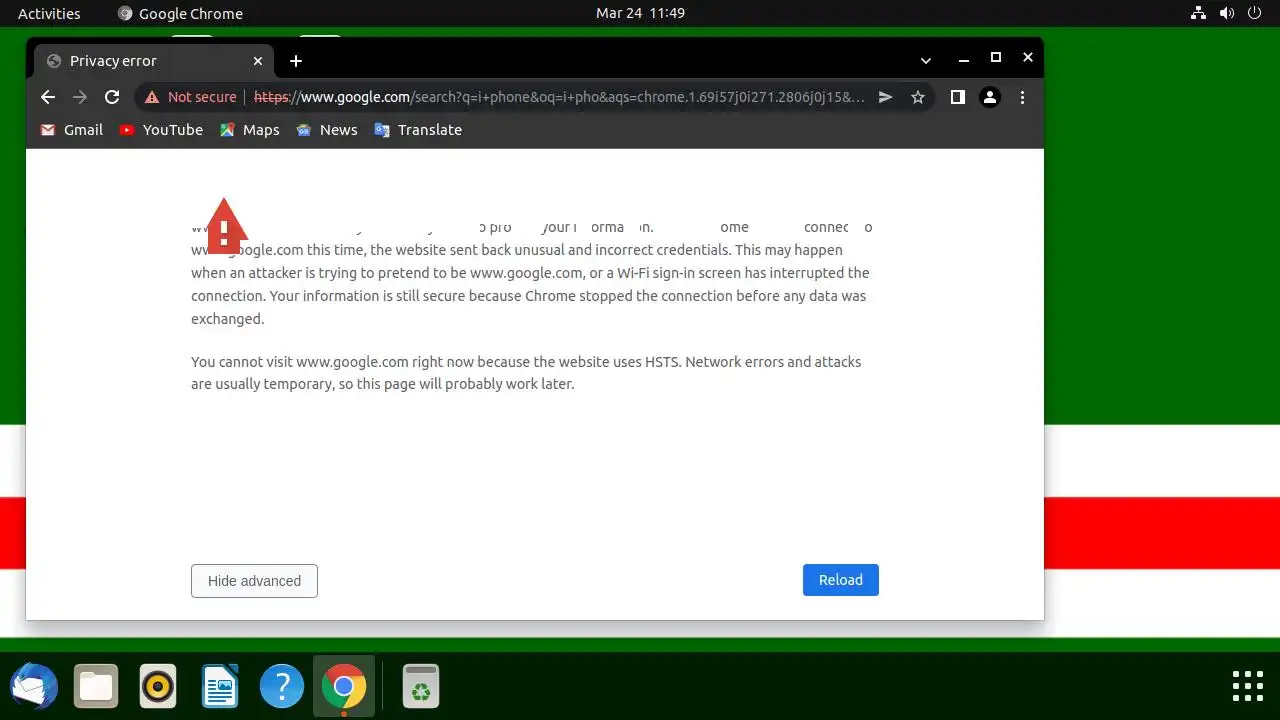Click the URL address bar text

pyautogui.click(x=559, y=97)
